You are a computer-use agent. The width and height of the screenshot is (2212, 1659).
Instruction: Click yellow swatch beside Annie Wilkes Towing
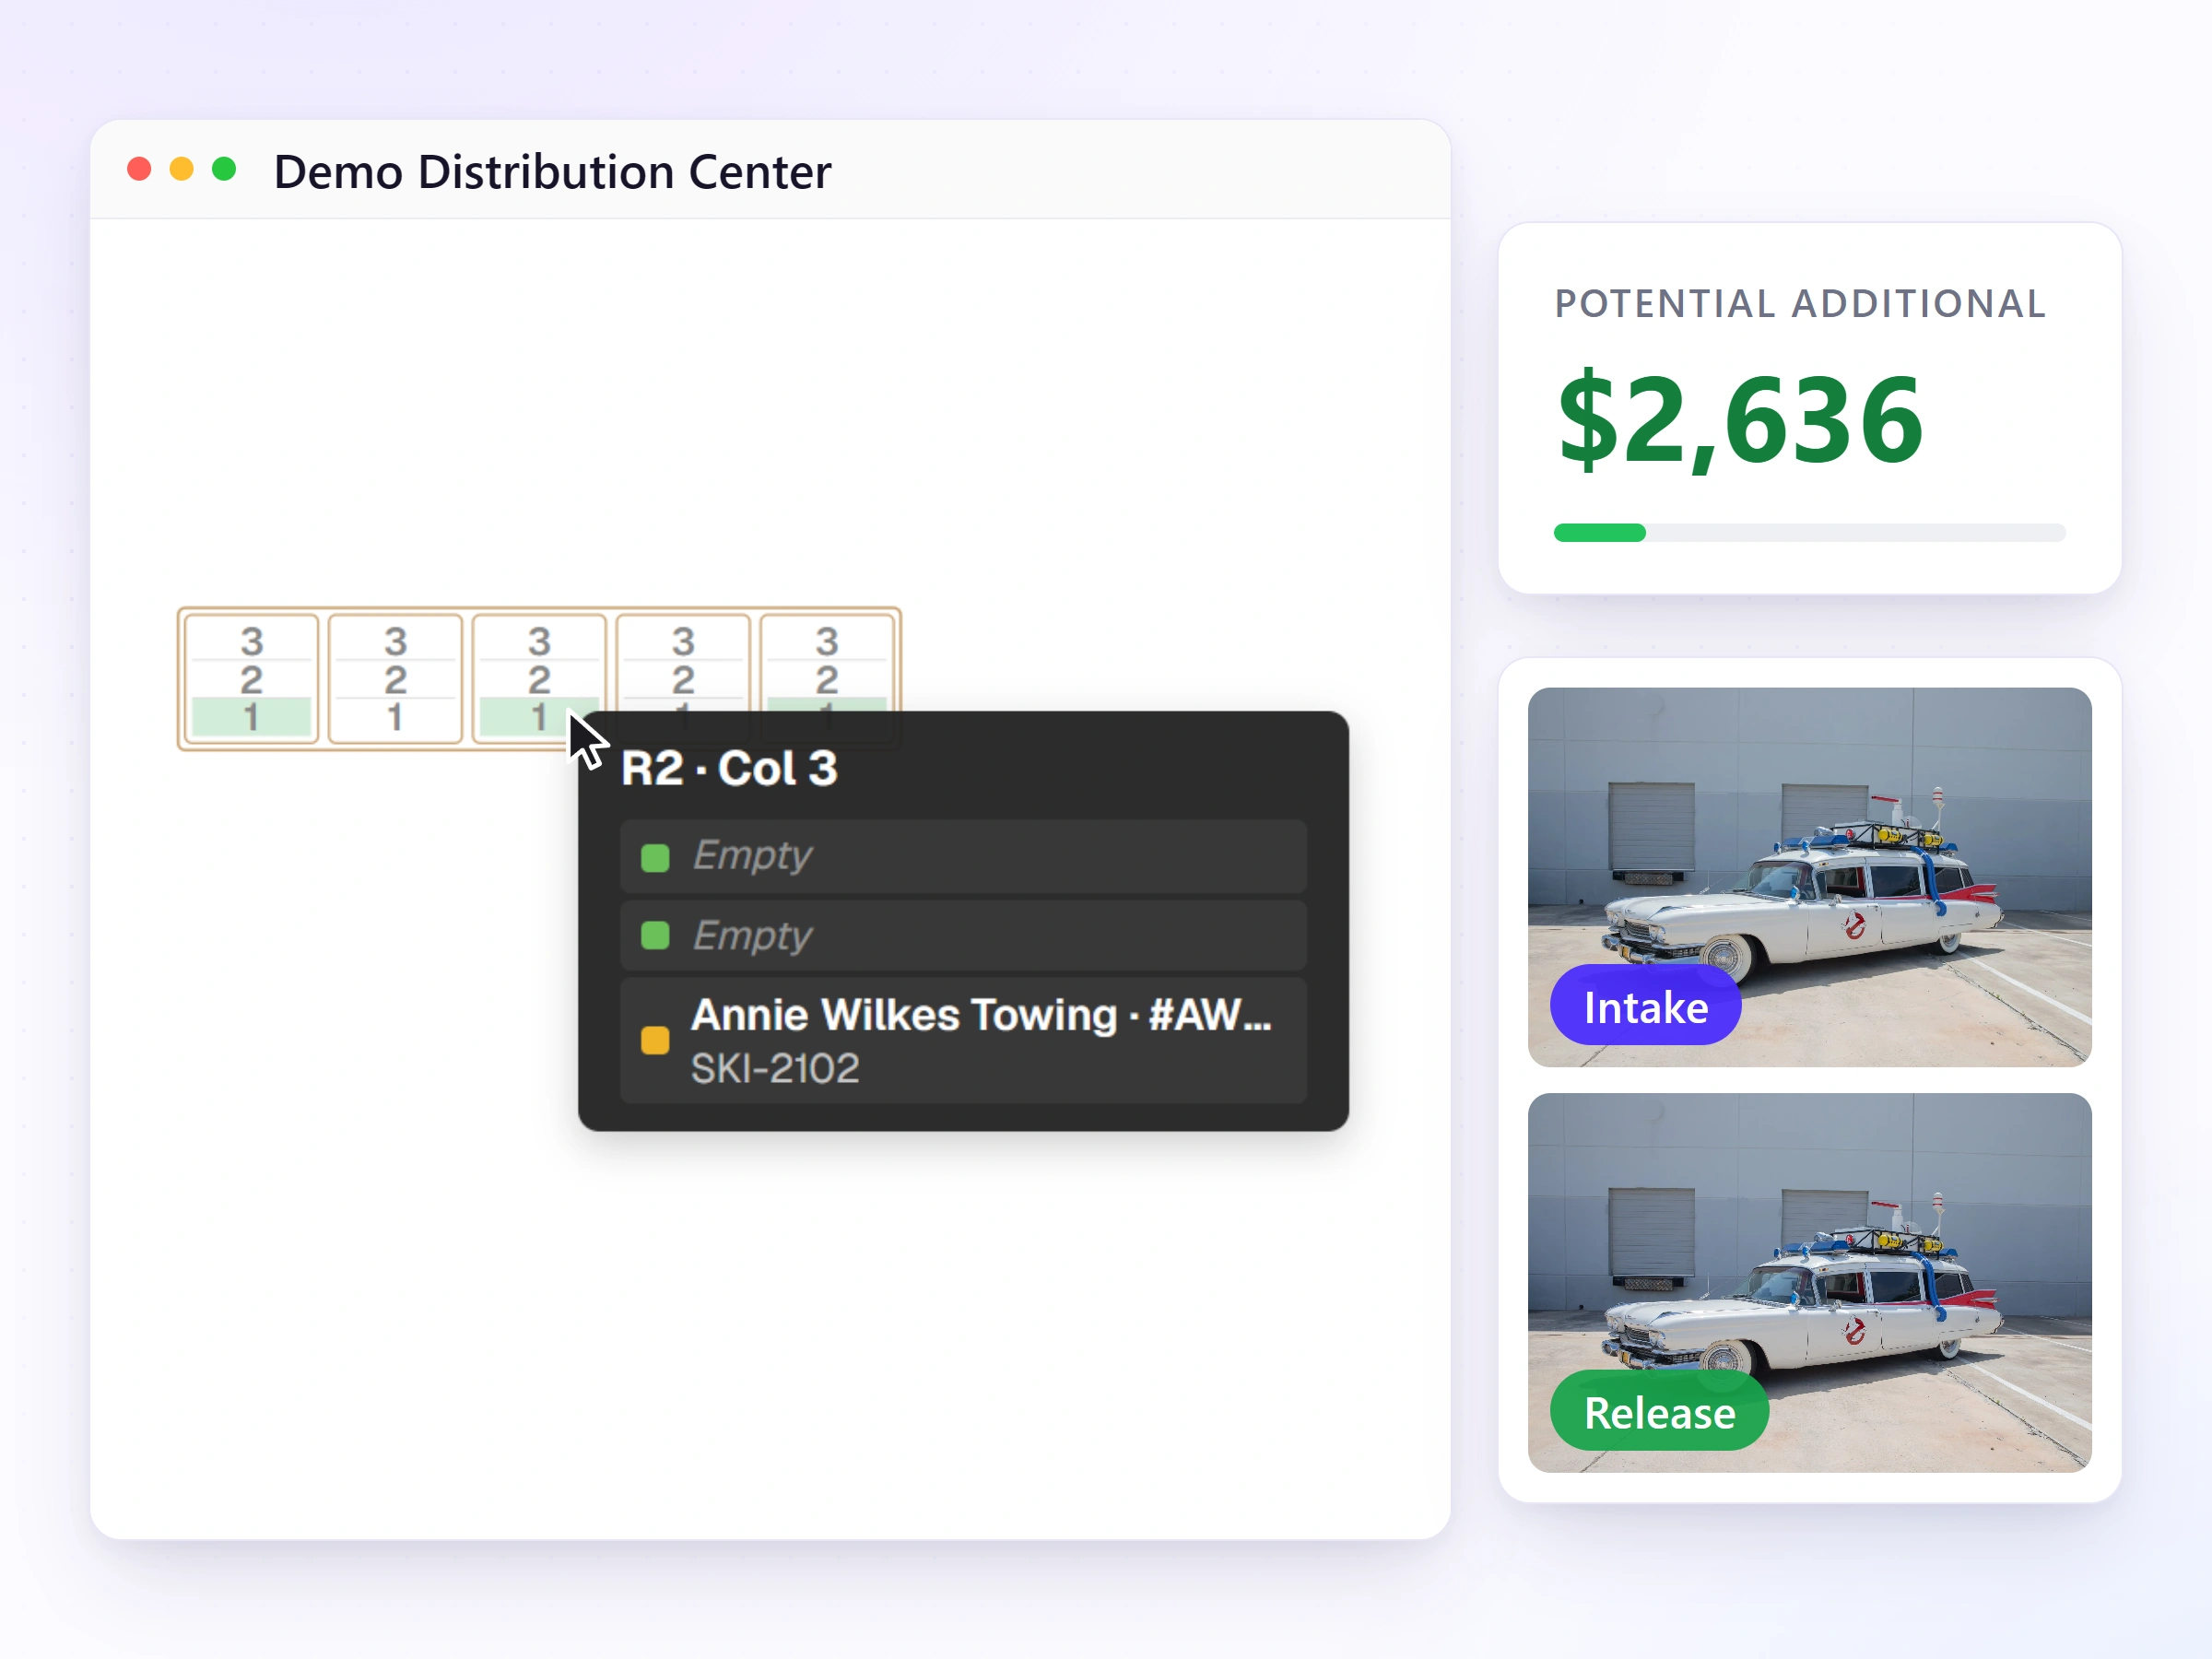click(655, 1041)
